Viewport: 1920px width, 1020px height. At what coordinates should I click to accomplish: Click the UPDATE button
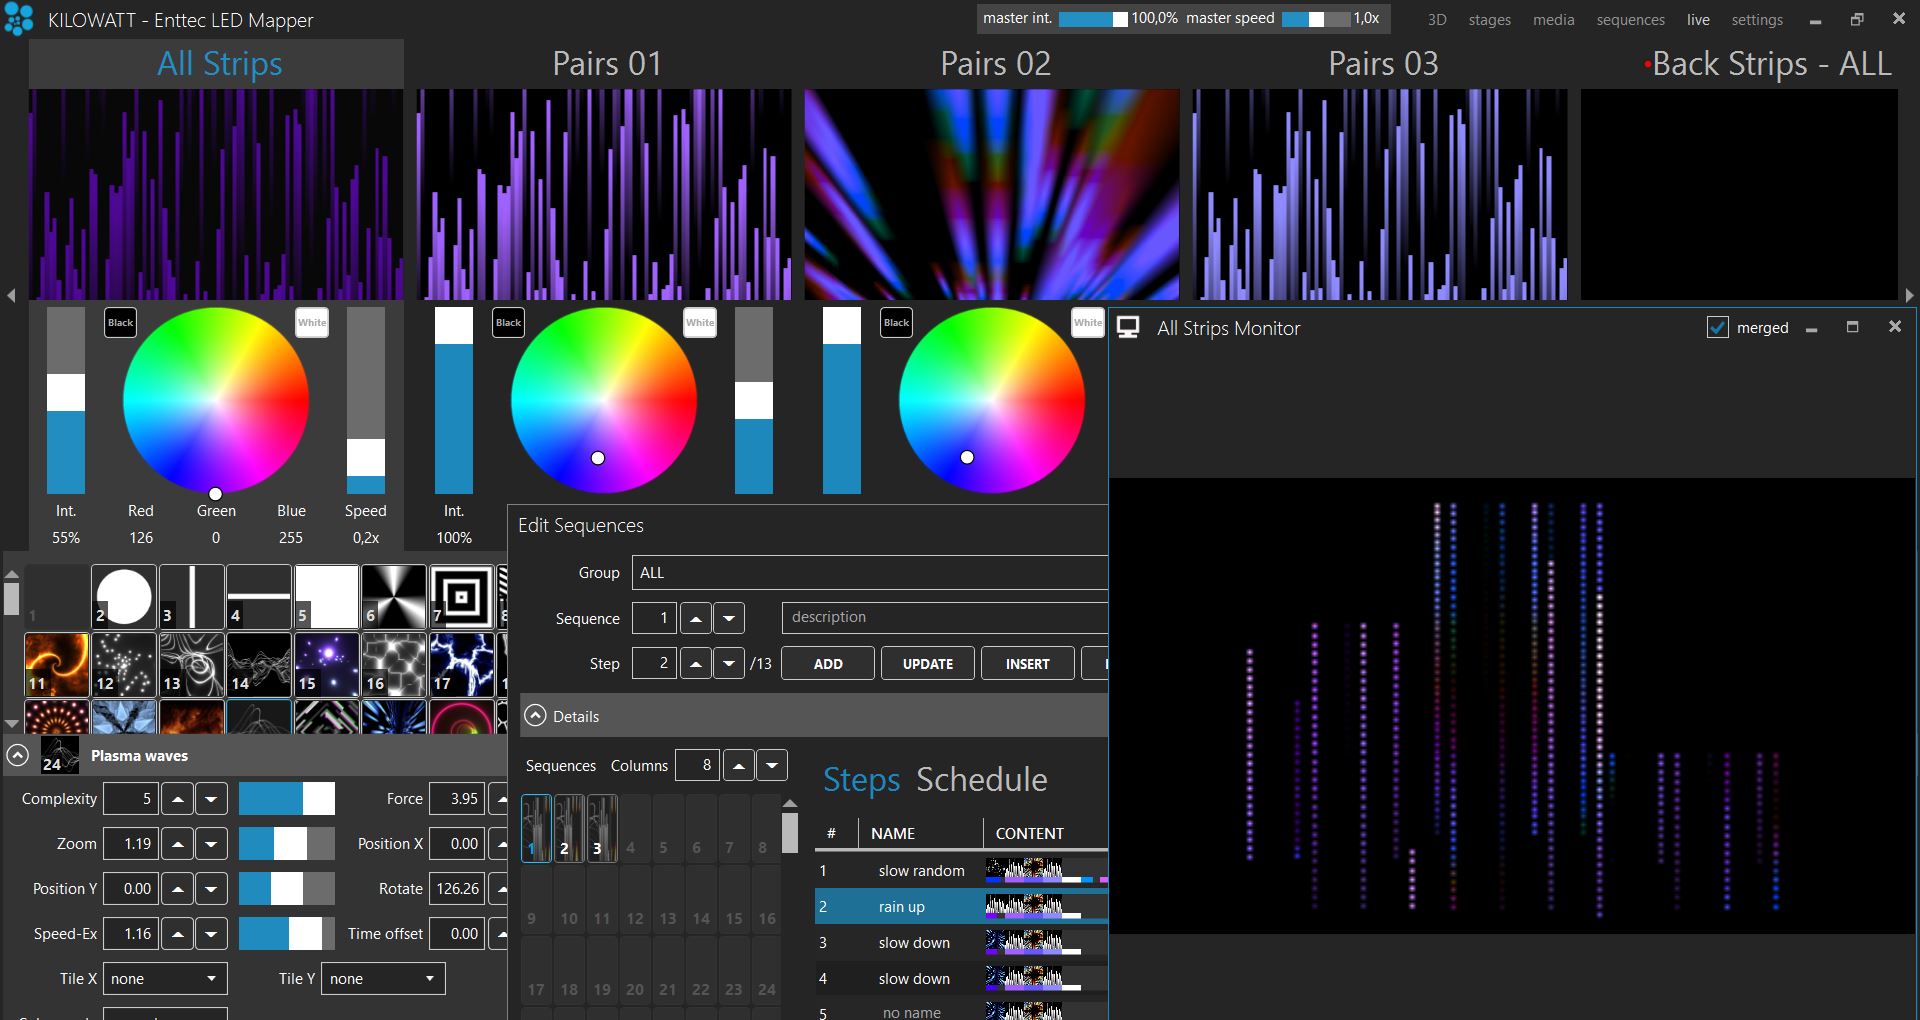pyautogui.click(x=927, y=664)
